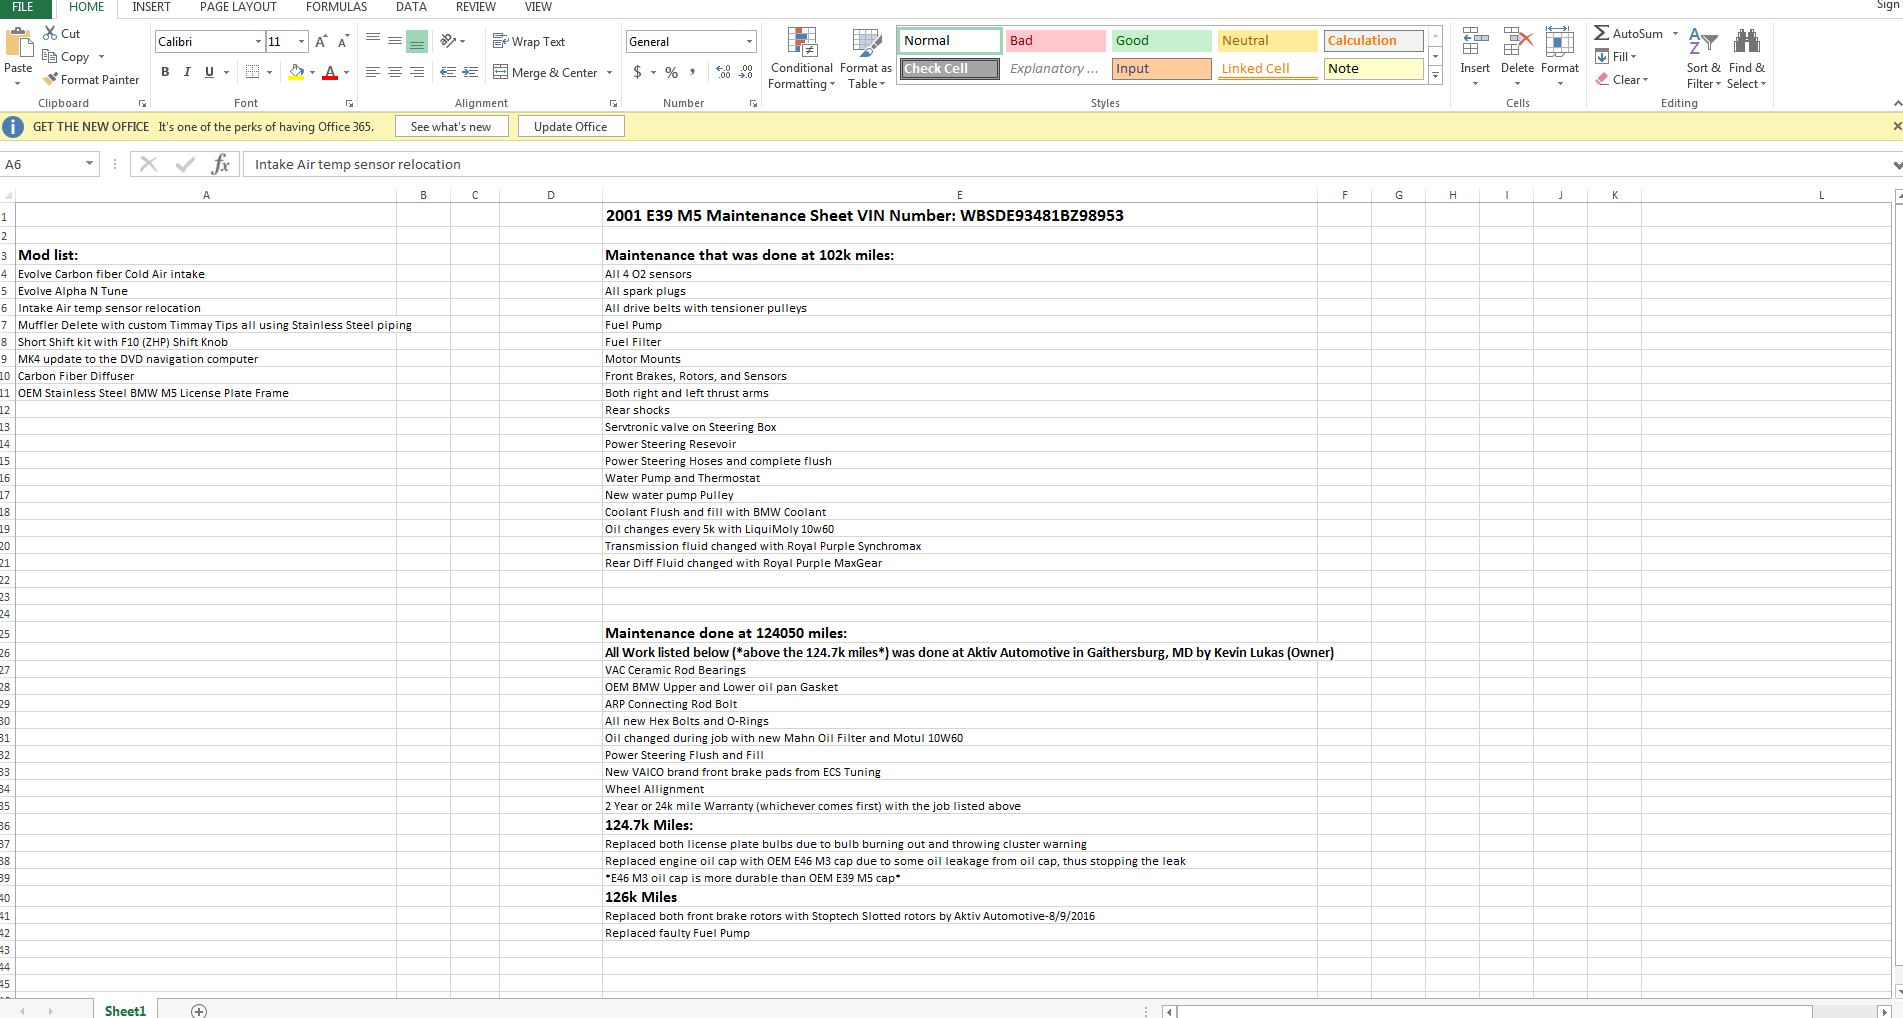The height and width of the screenshot is (1018, 1903).
Task: Click the orientation text angle icon
Action: click(x=448, y=41)
